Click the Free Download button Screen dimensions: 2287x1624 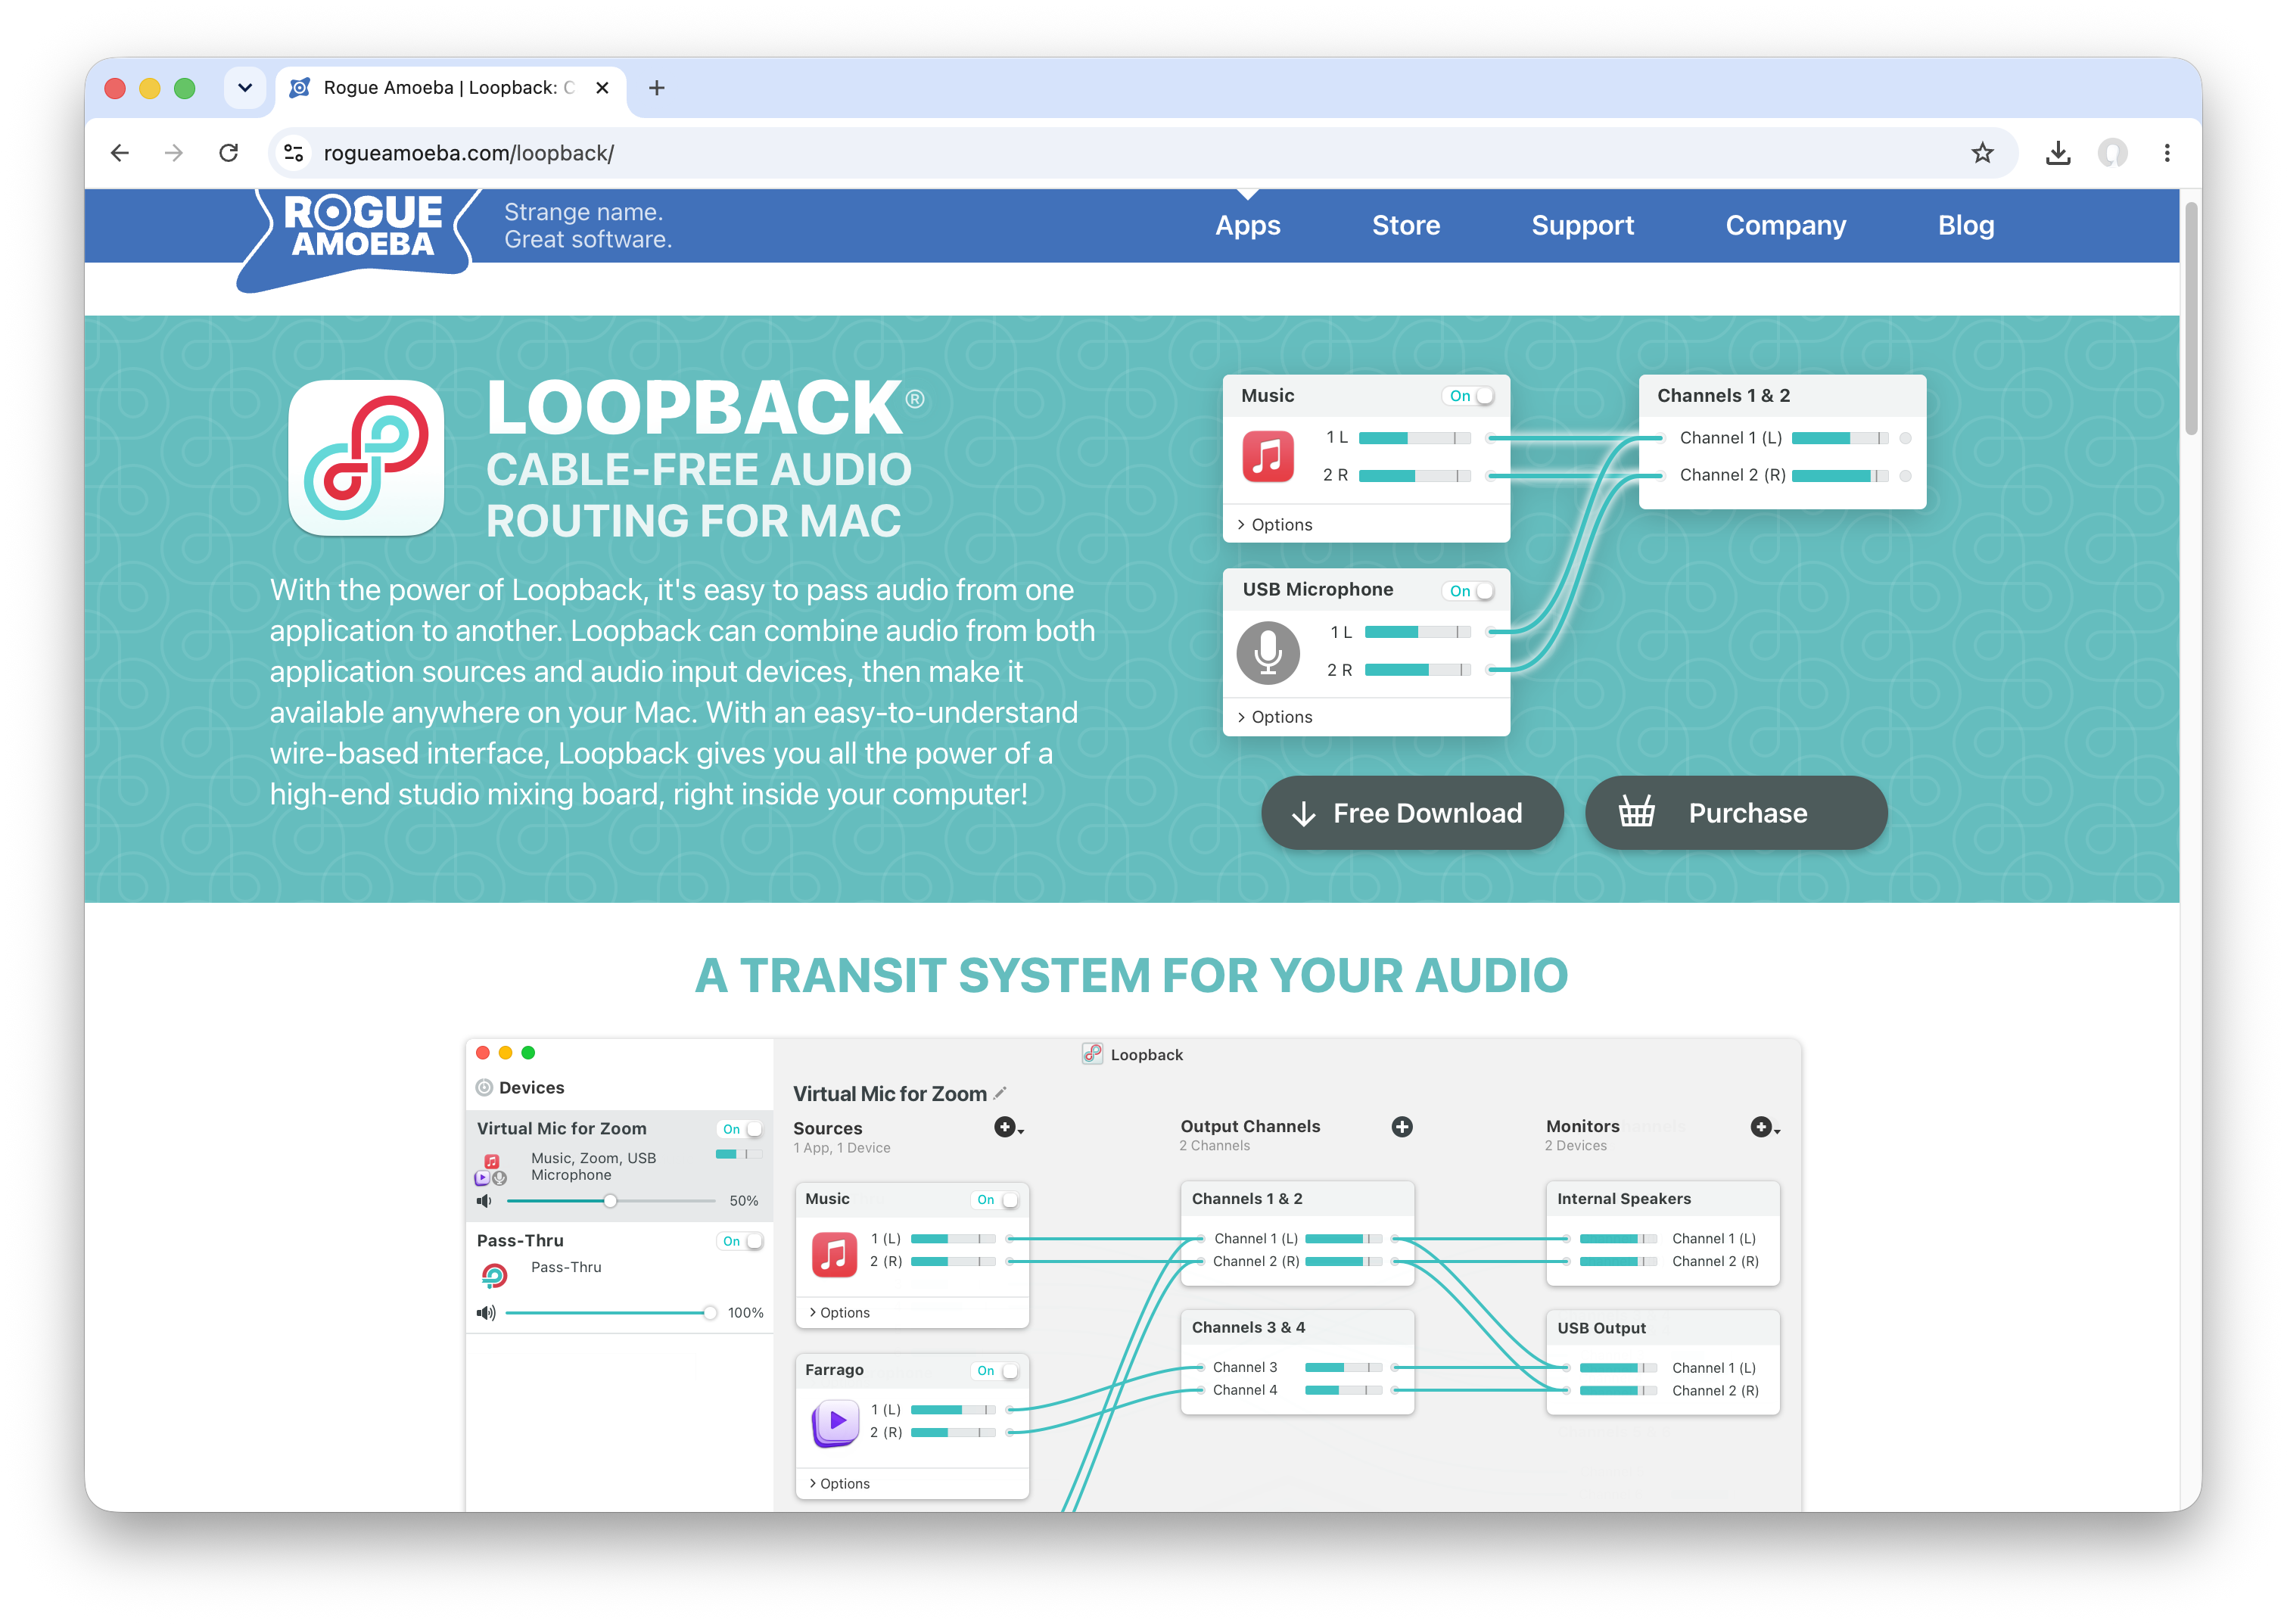point(1412,813)
